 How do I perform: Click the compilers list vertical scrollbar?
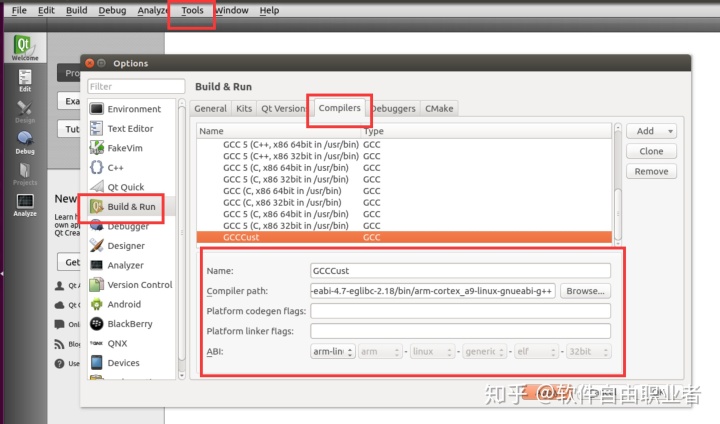(618, 184)
